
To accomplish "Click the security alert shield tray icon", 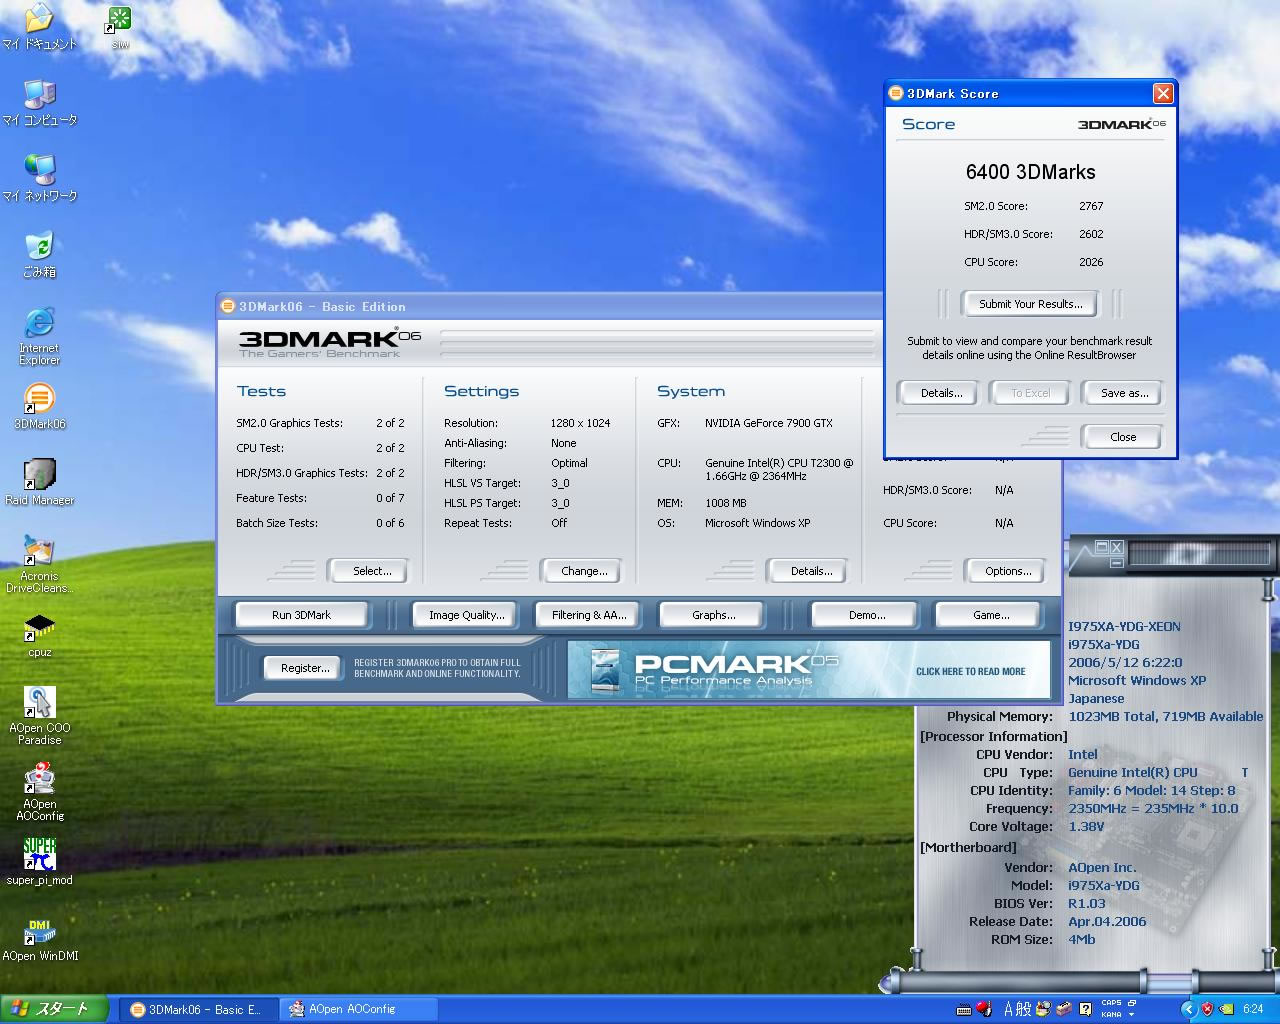I will pyautogui.click(x=1207, y=1009).
